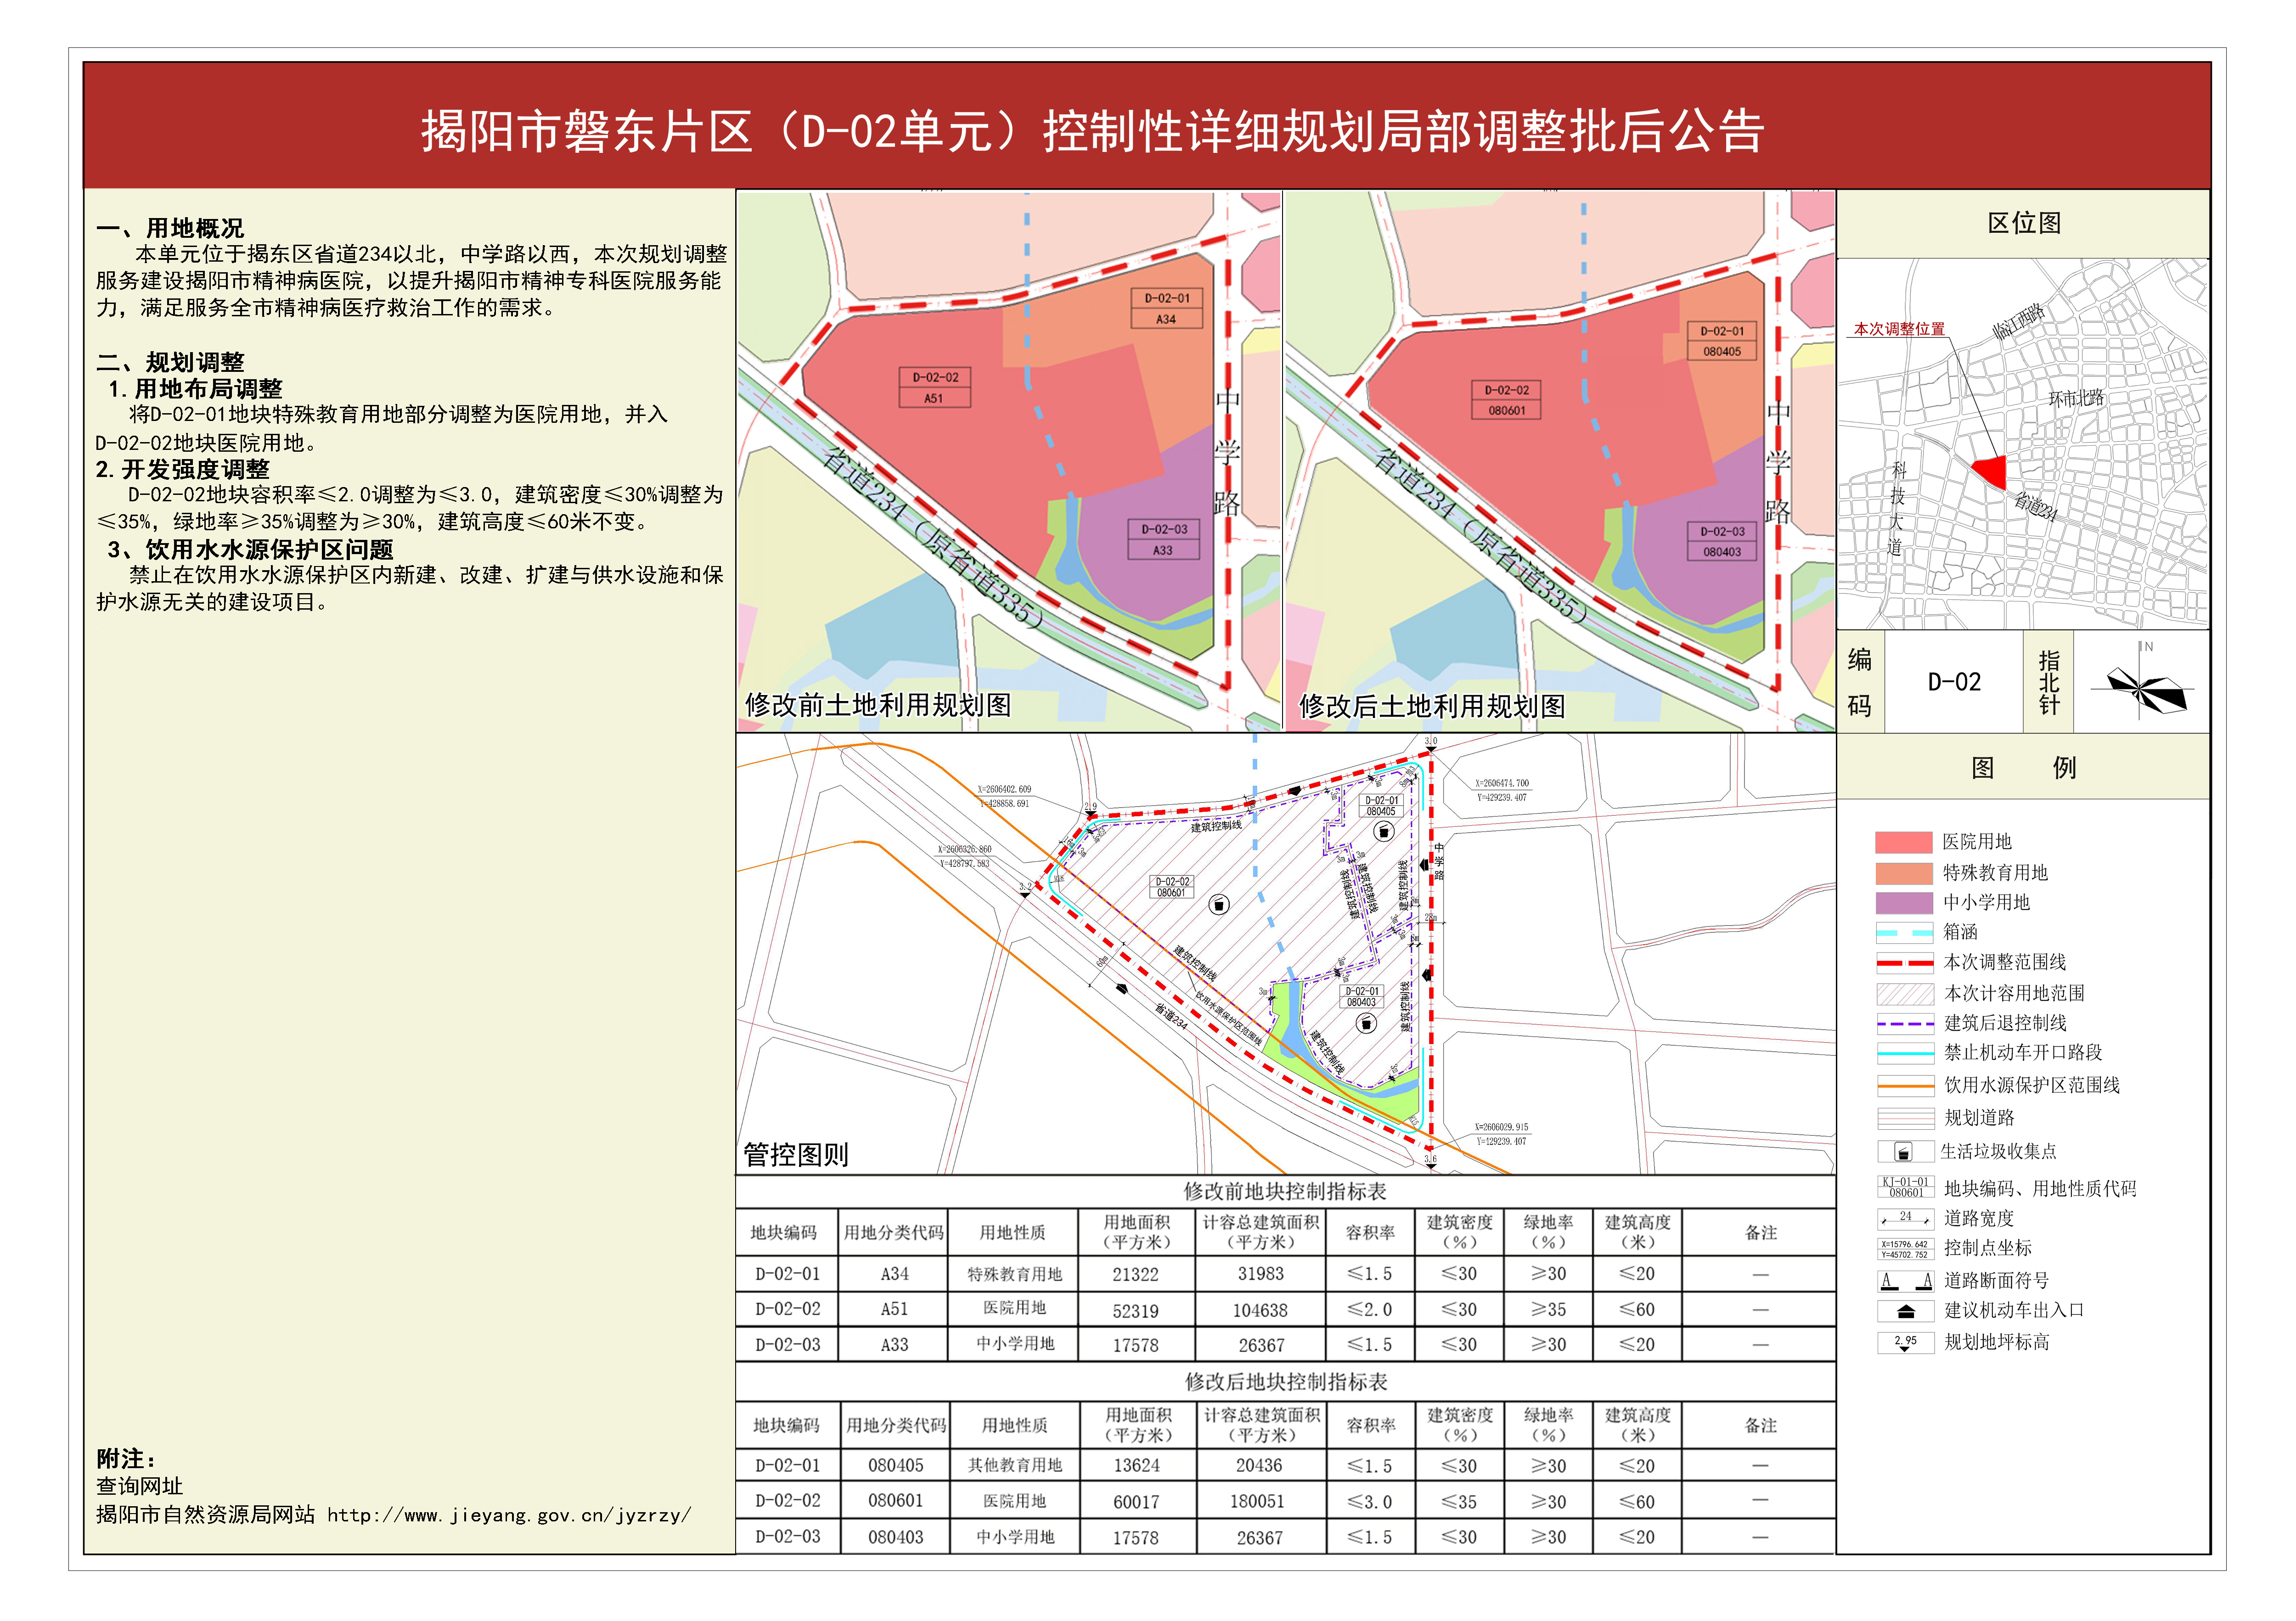Select the D-02-01 080405 label on after map
The image size is (2296, 1621).
click(x=1722, y=341)
